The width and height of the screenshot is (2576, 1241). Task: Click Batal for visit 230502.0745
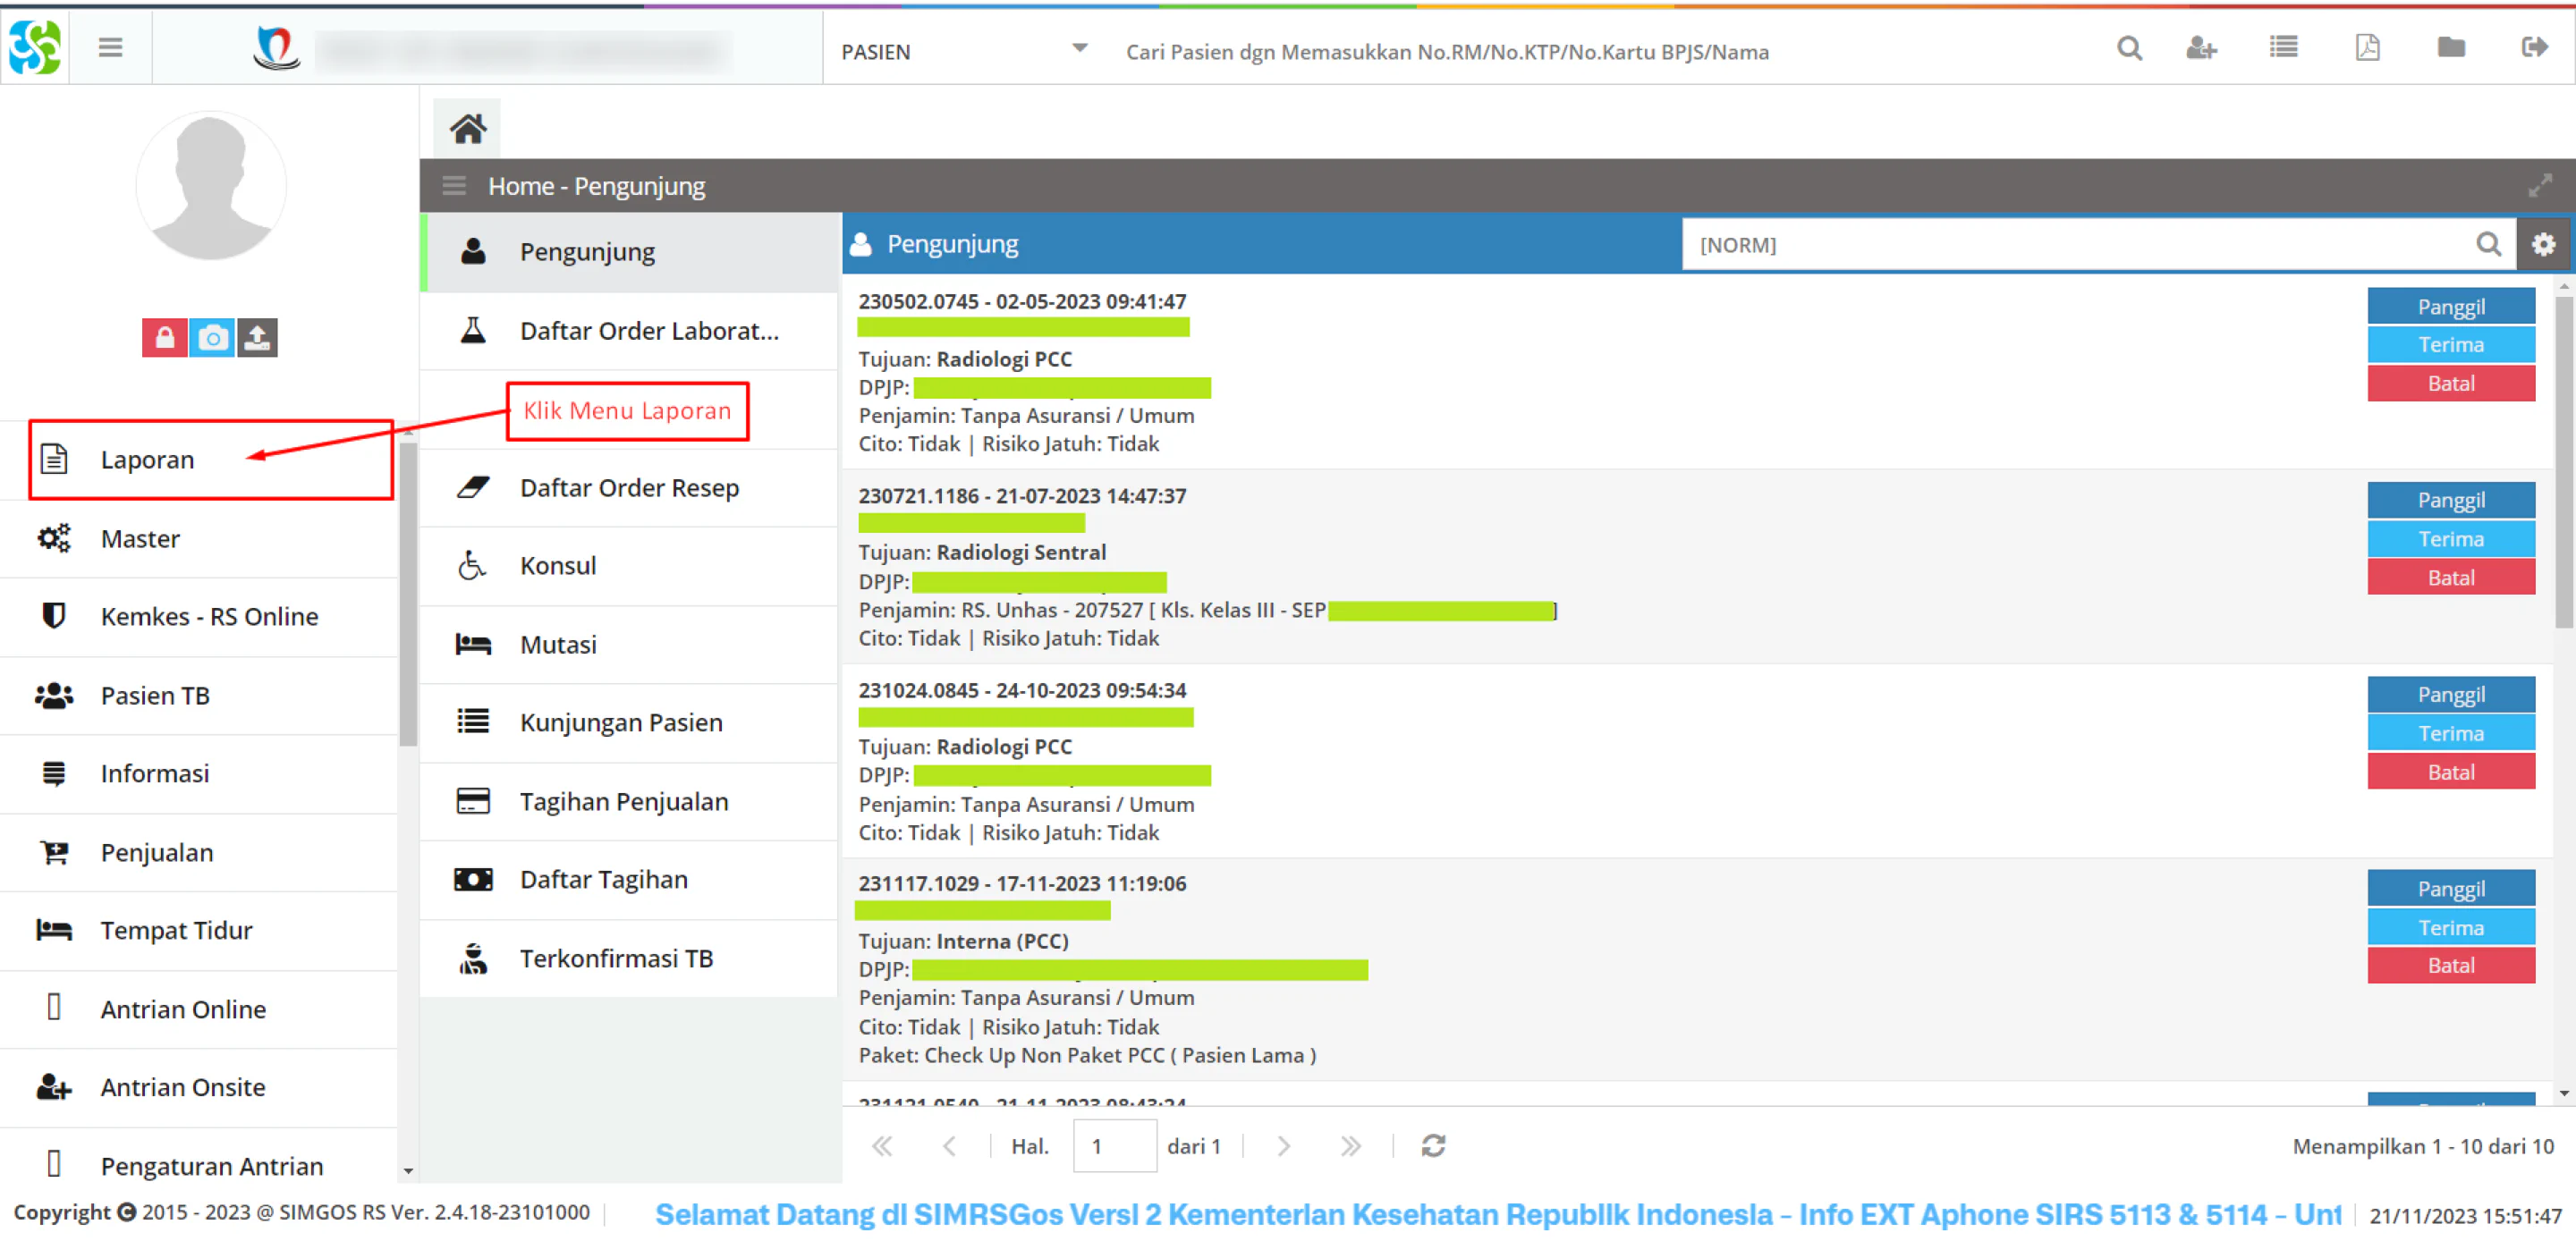pyautogui.click(x=2451, y=384)
